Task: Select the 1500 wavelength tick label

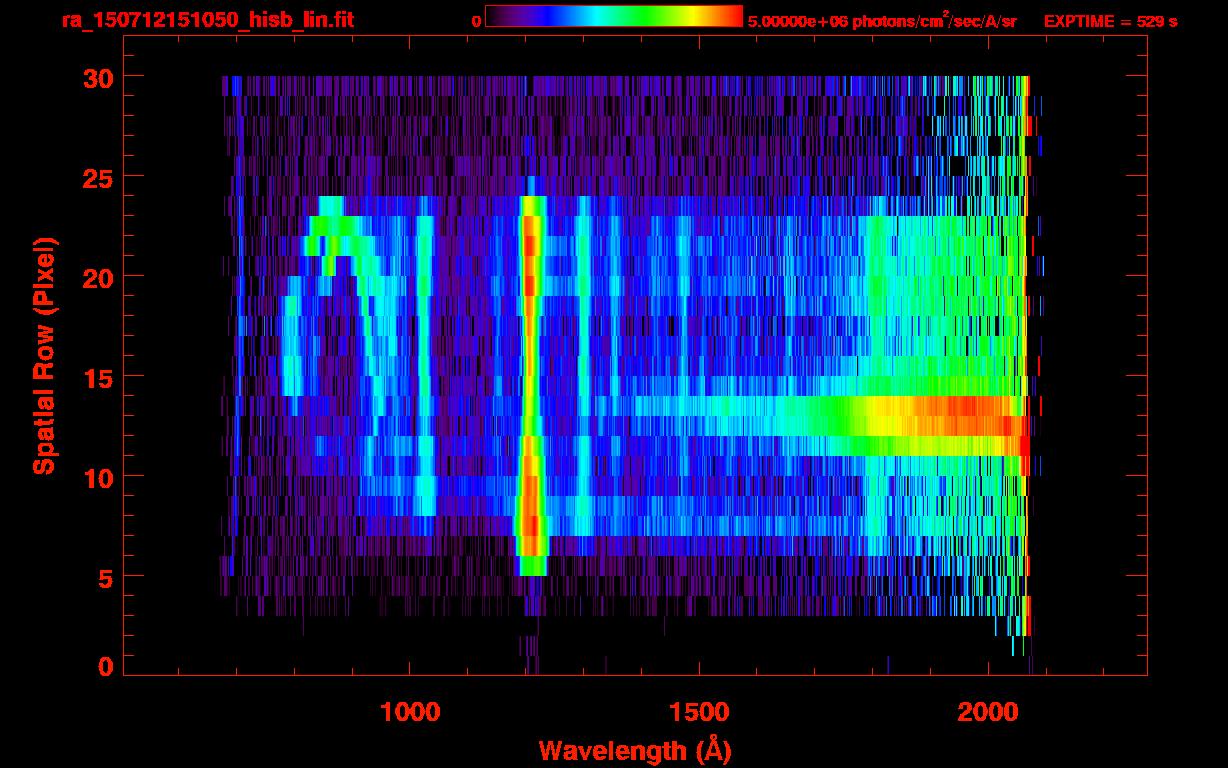Action: click(699, 712)
